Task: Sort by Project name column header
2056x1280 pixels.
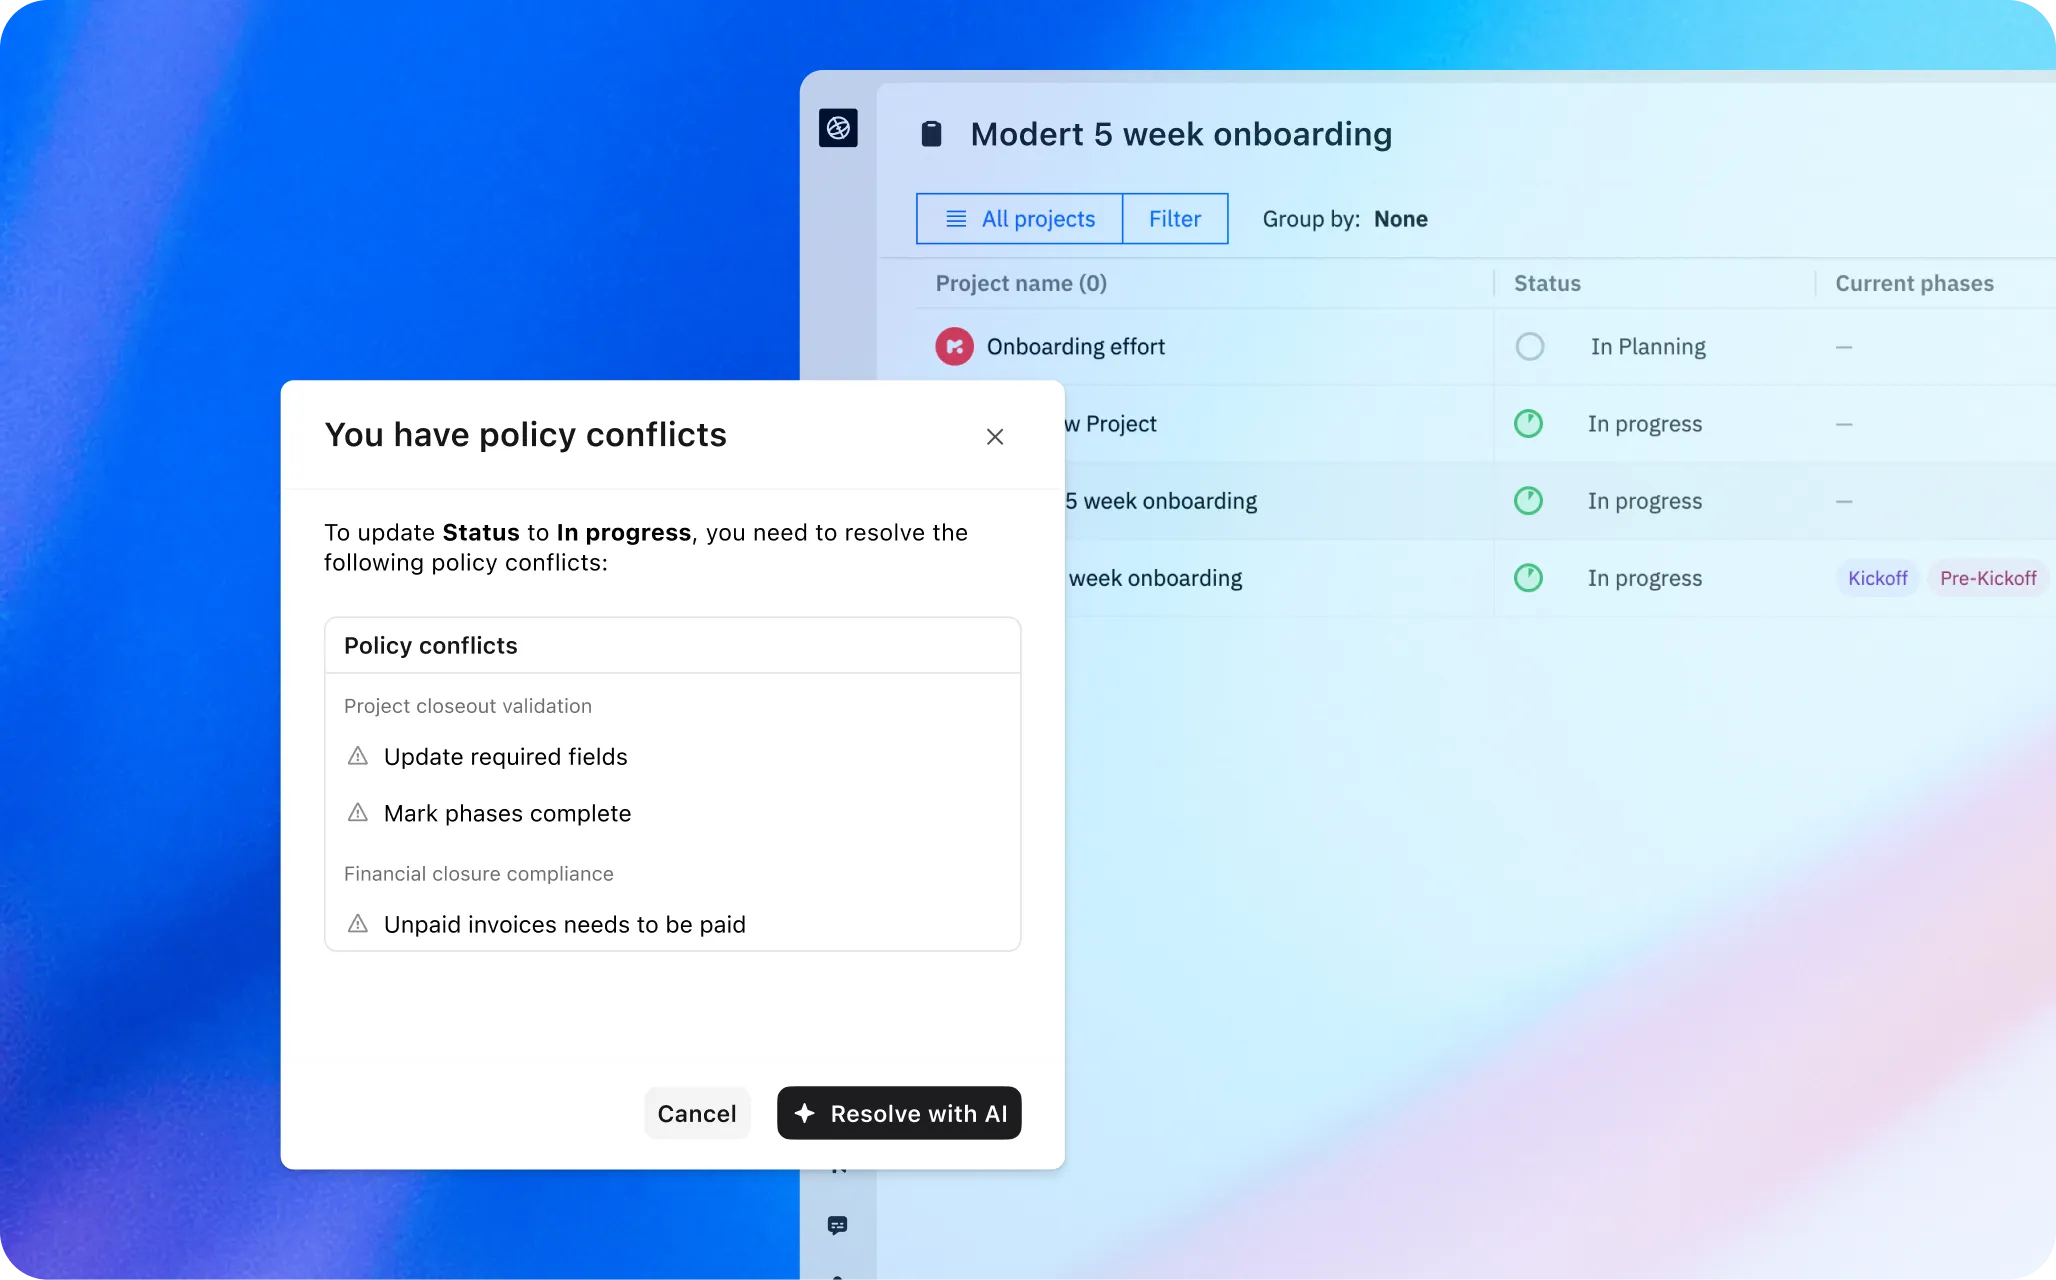Action: pos(1021,283)
